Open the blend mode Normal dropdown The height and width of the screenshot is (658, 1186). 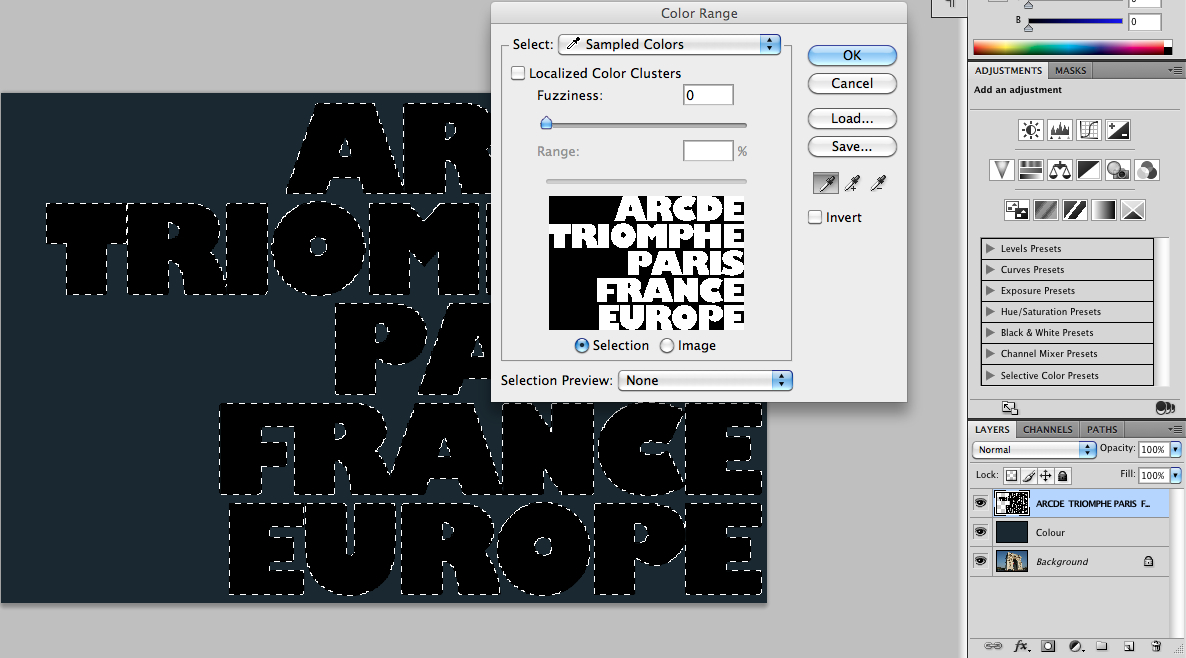pyautogui.click(x=1034, y=449)
